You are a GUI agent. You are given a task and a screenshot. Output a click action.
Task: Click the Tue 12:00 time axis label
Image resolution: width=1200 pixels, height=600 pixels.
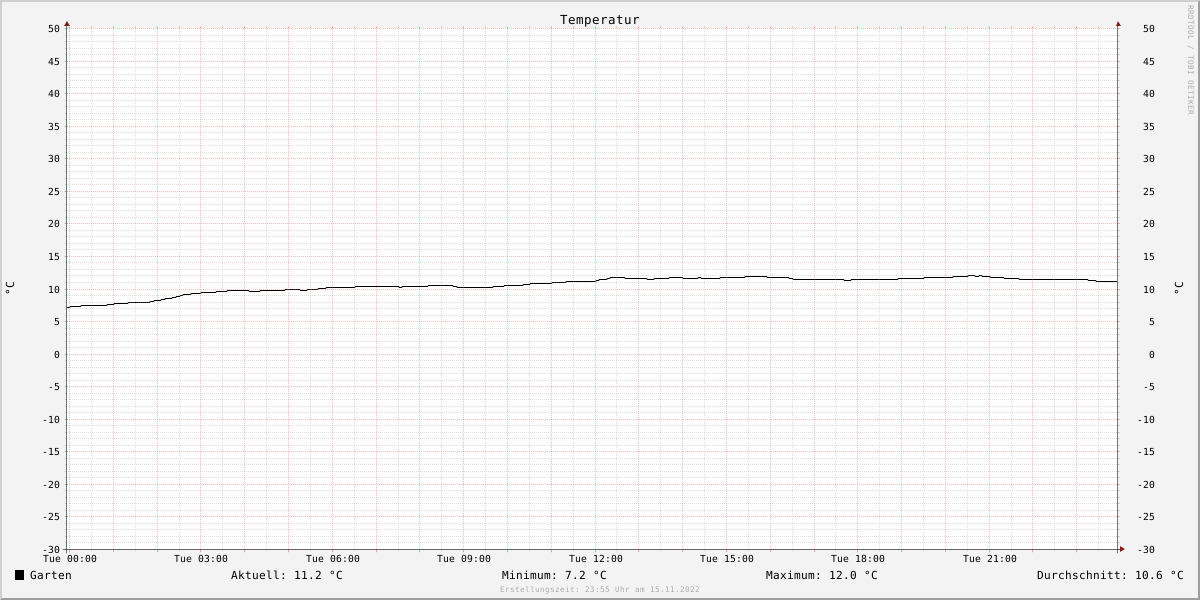point(596,559)
